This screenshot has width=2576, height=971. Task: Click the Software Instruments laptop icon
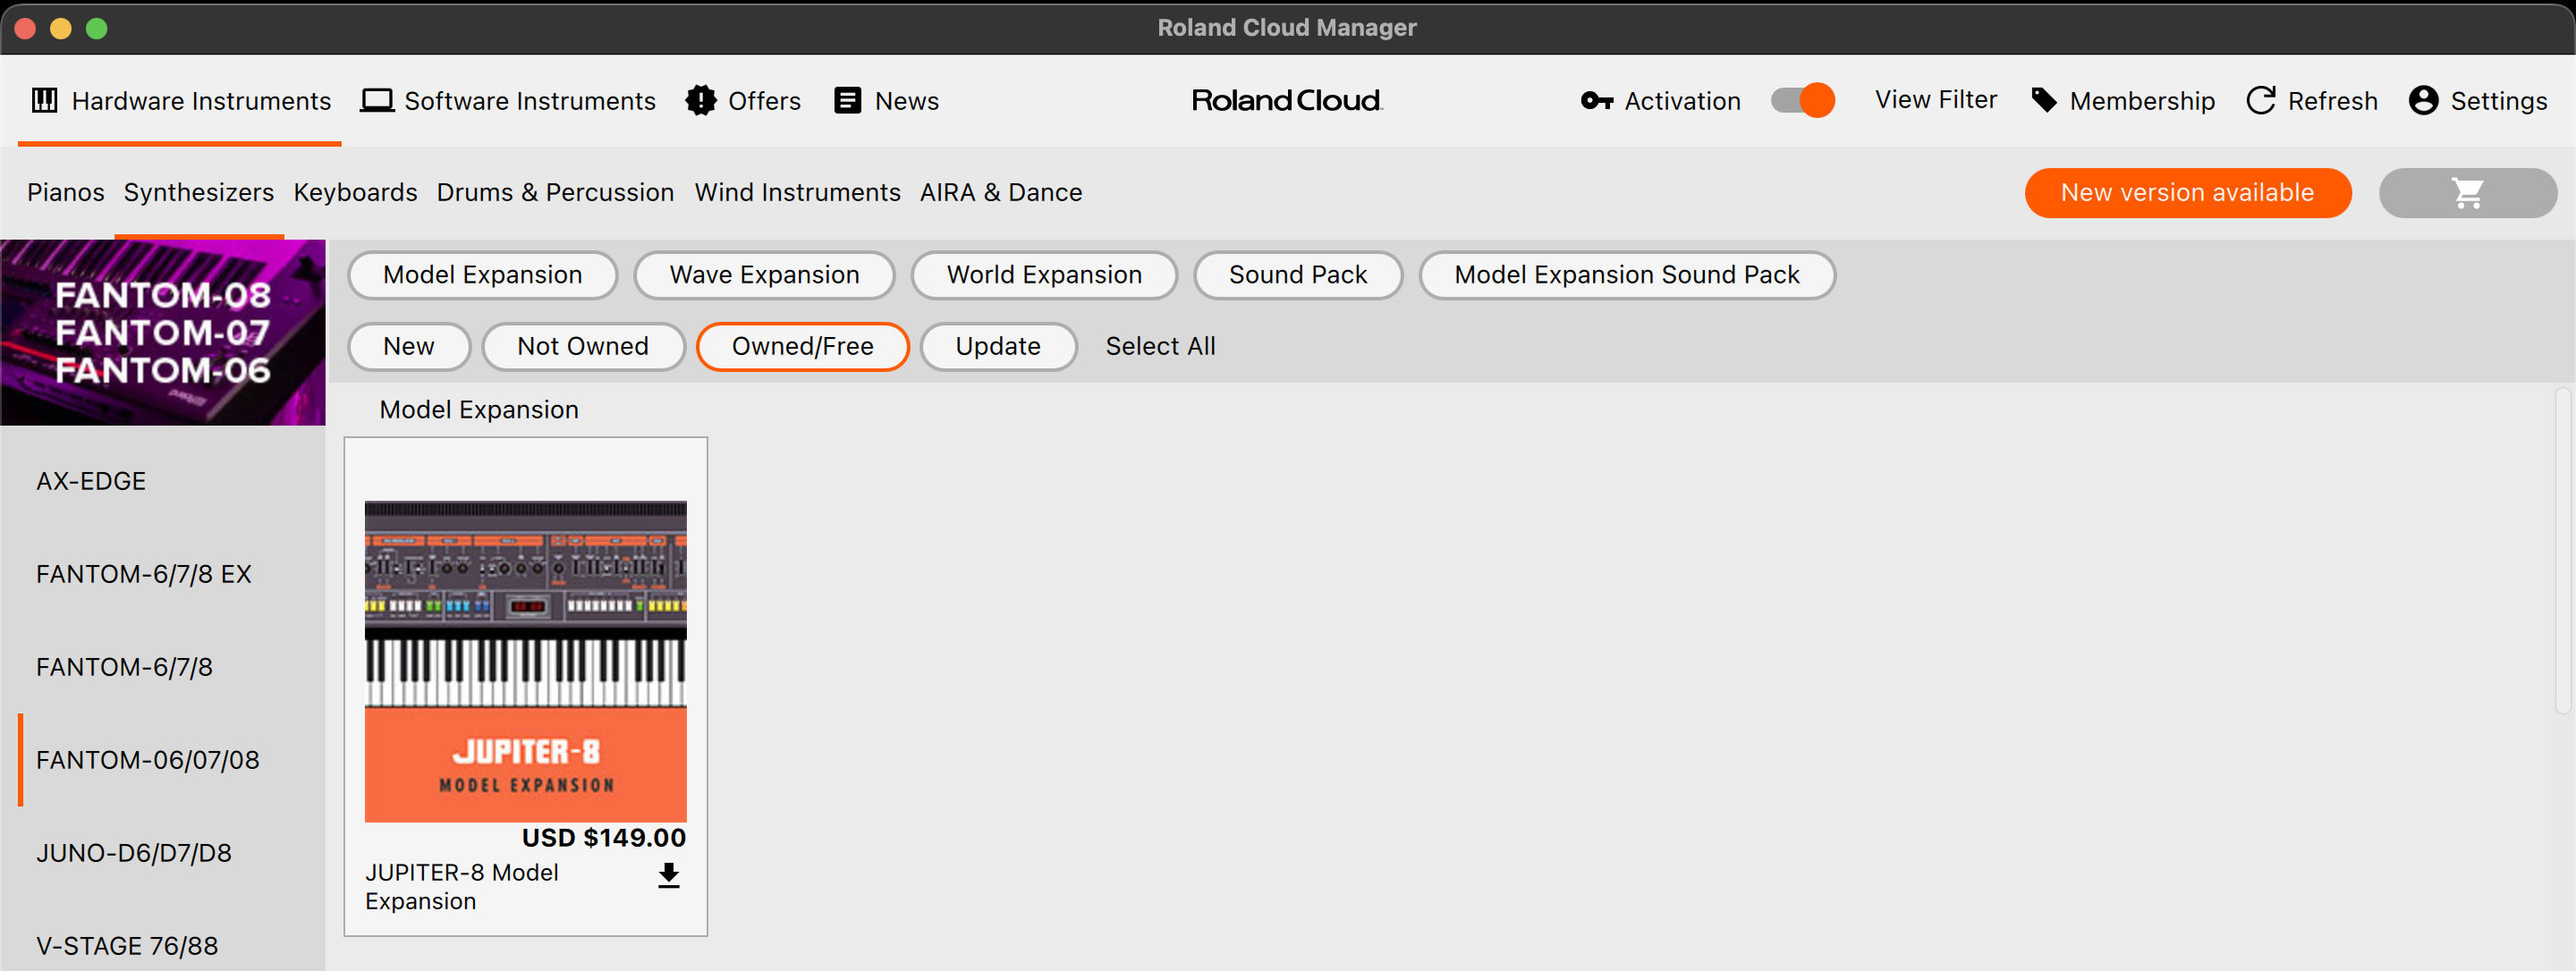(377, 101)
